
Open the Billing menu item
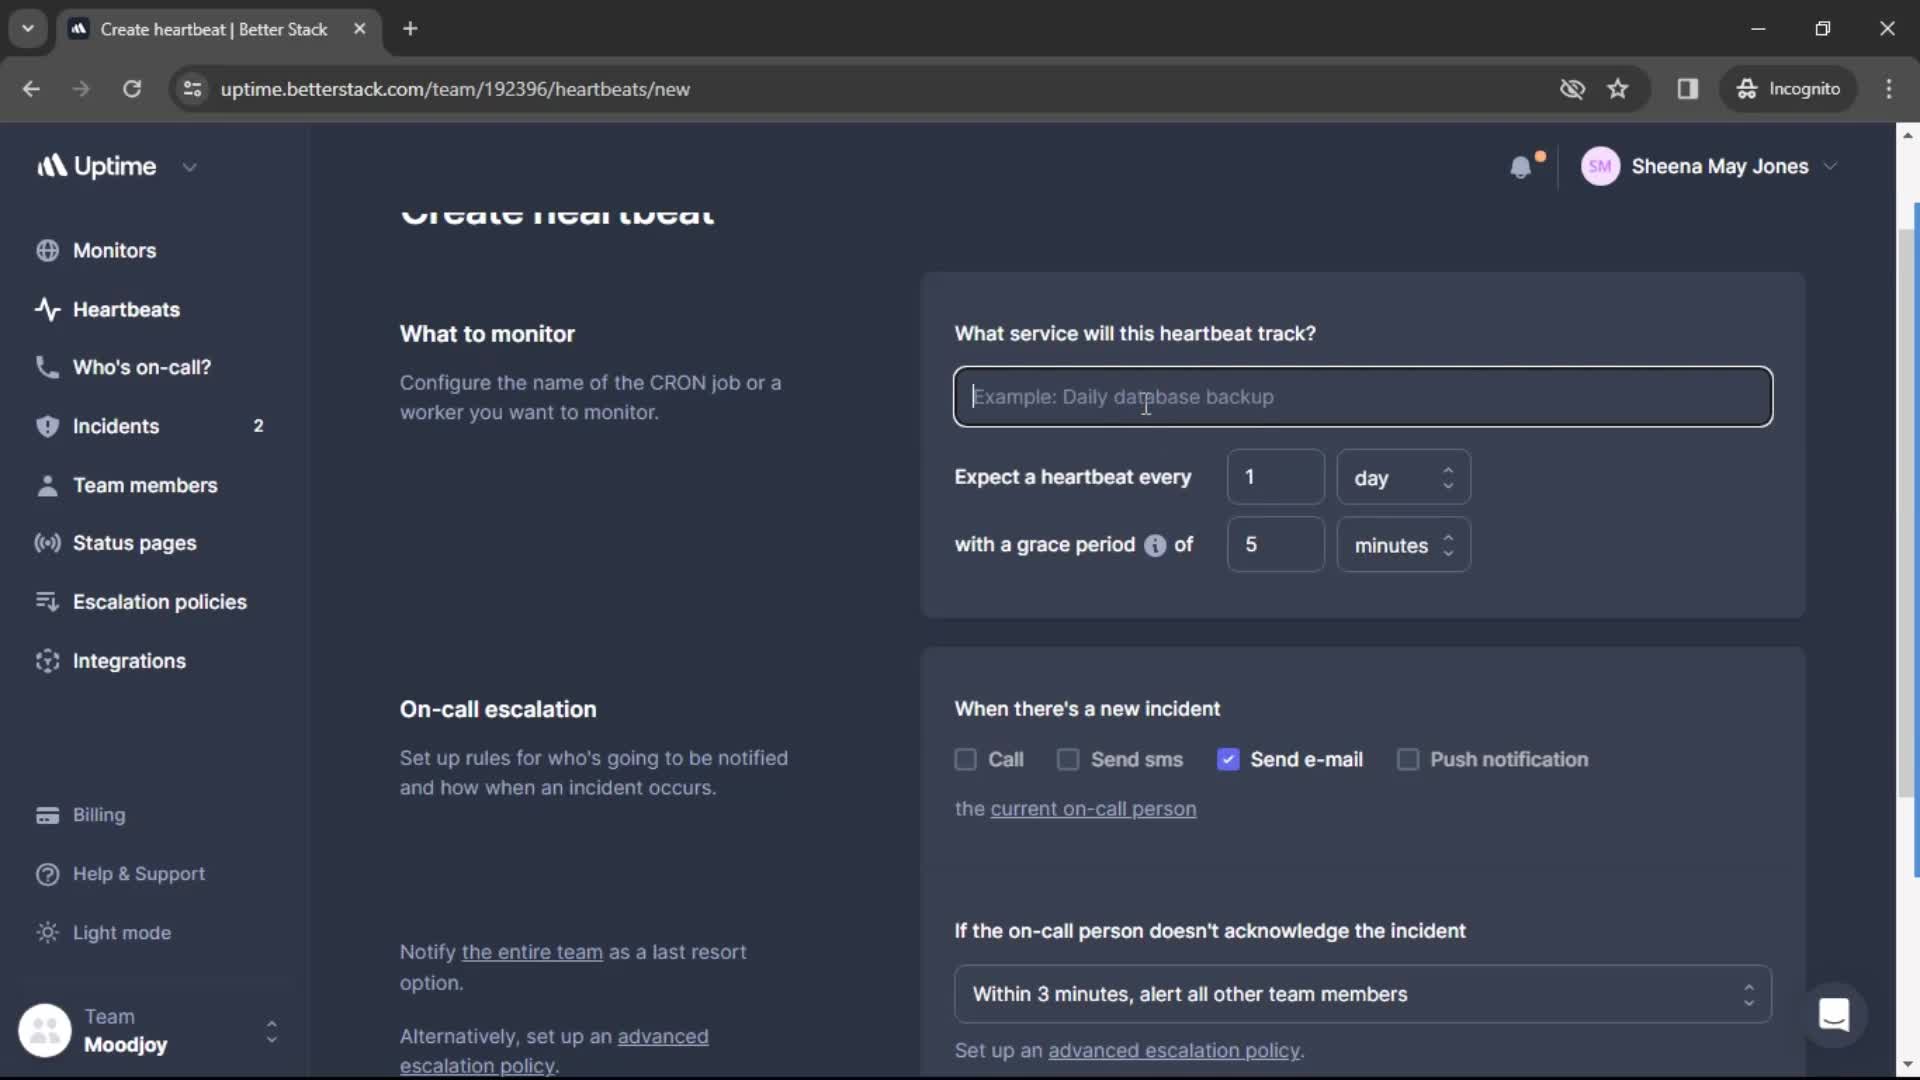98,814
